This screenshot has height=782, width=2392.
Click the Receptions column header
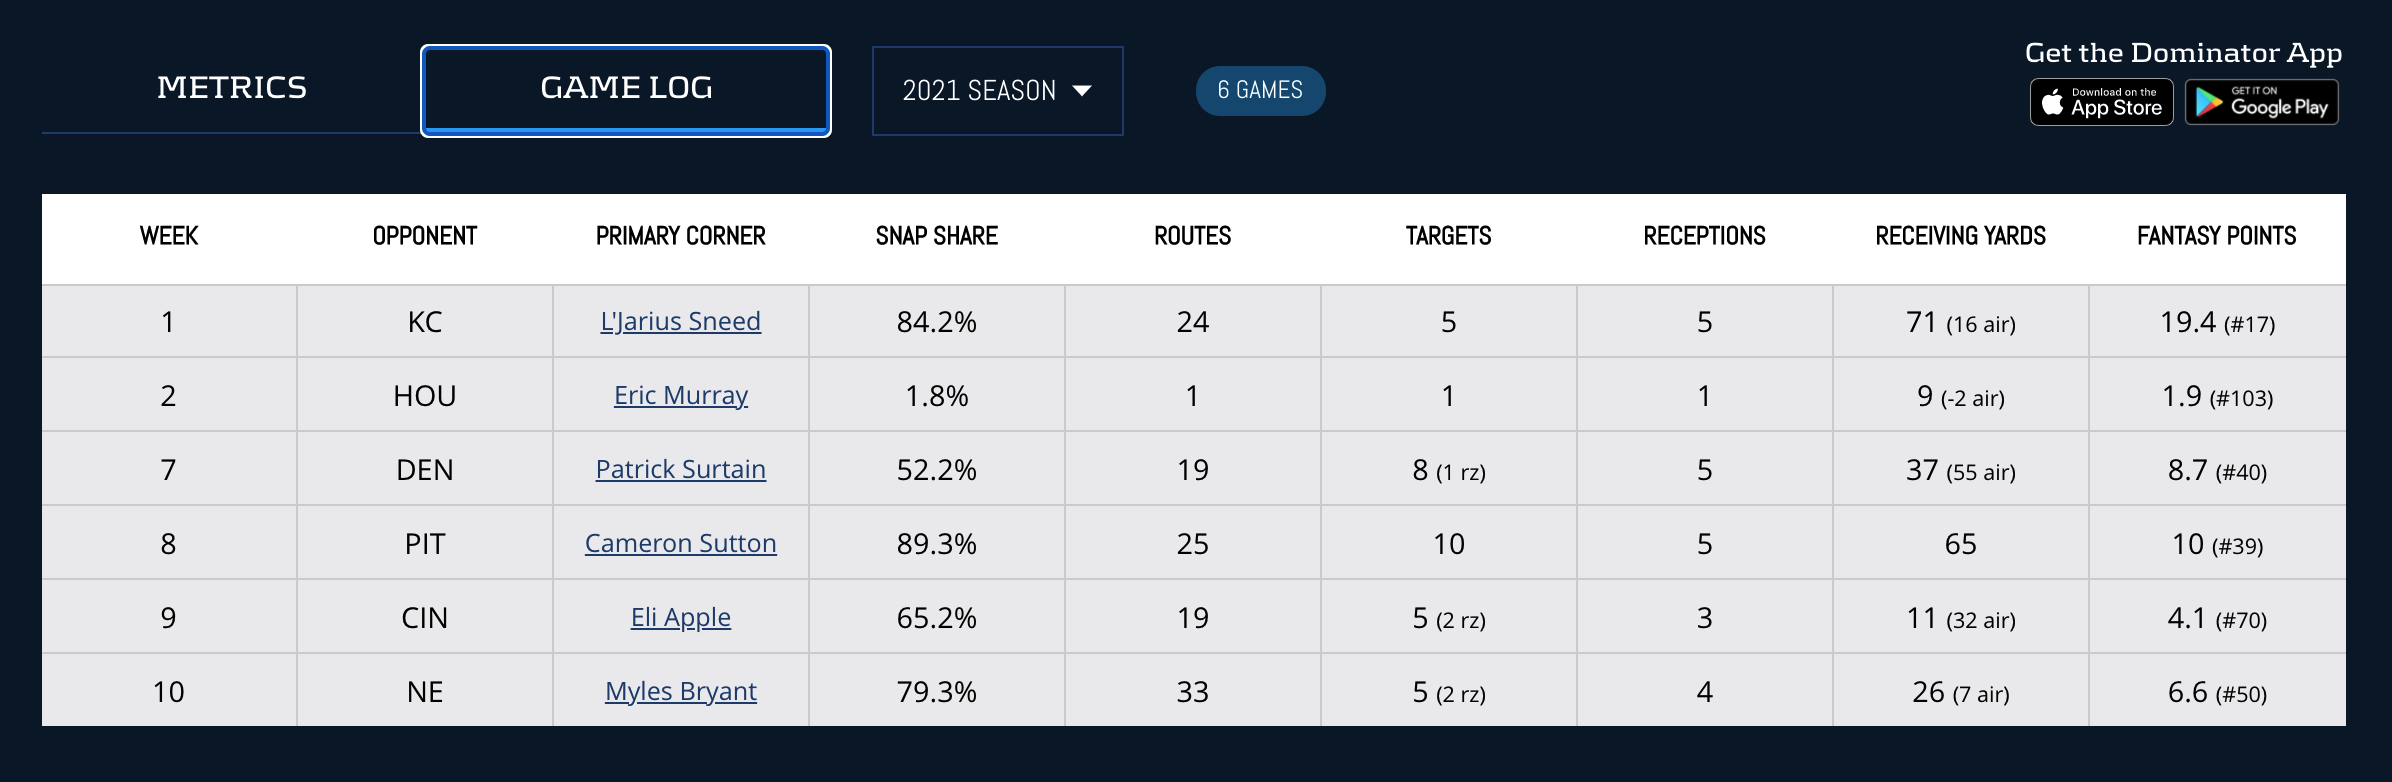[x=1704, y=237]
